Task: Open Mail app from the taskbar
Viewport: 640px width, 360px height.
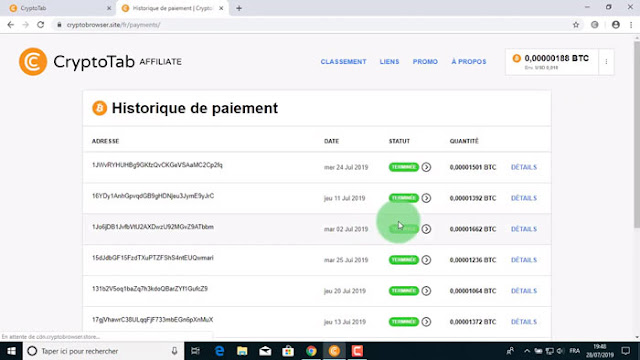Action: tap(265, 351)
